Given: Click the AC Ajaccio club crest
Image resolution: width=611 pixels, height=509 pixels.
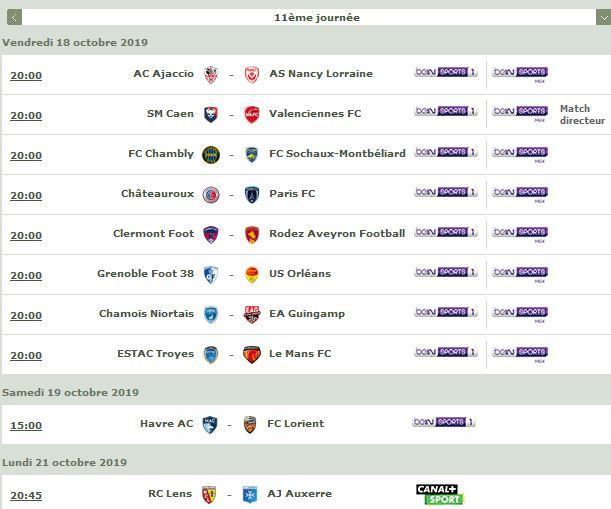Looking at the screenshot, I should point(211,74).
